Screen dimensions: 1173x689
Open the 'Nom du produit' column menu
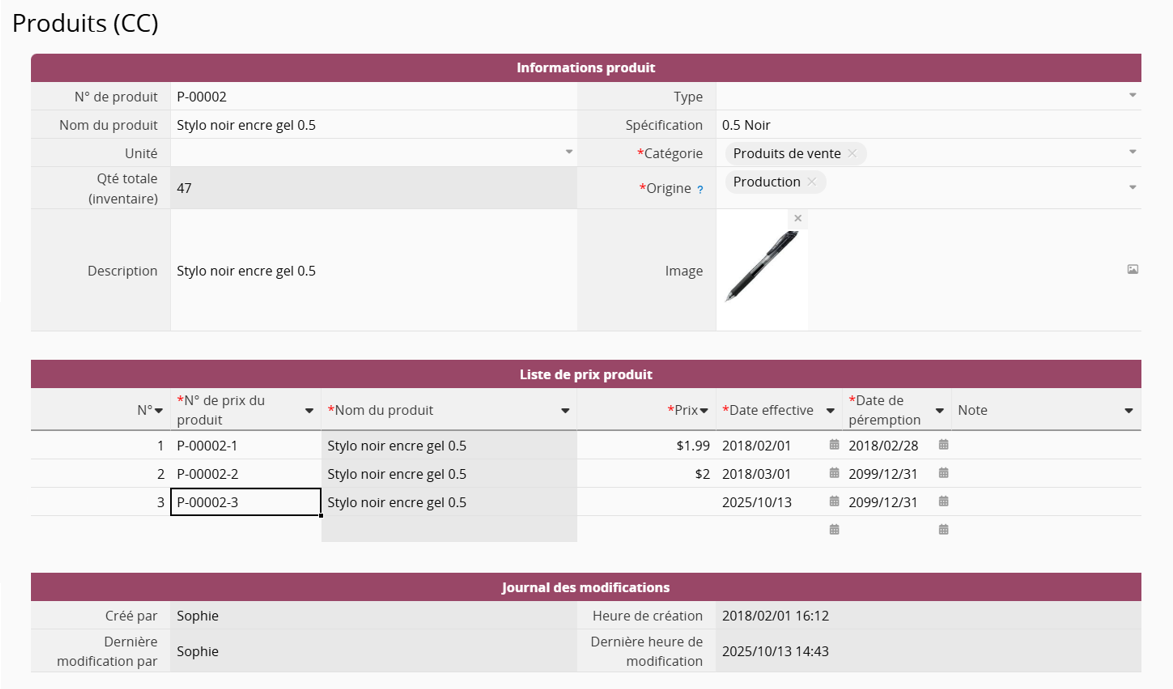pyautogui.click(x=565, y=411)
